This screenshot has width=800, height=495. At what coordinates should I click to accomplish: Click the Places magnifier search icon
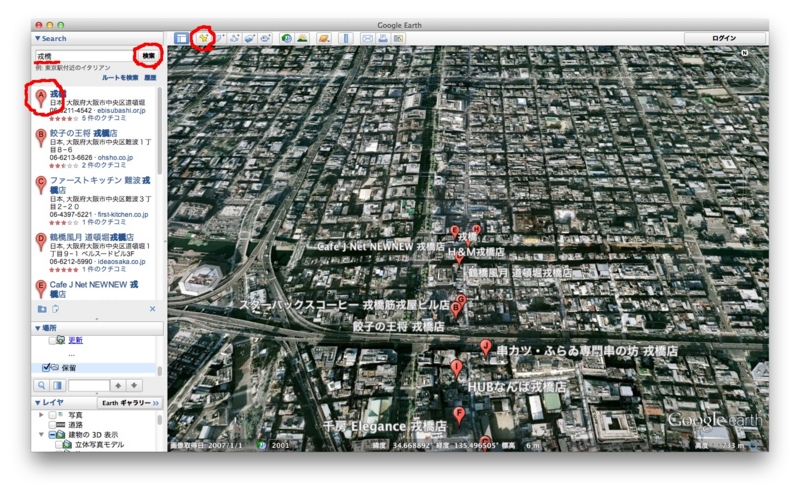coord(42,386)
